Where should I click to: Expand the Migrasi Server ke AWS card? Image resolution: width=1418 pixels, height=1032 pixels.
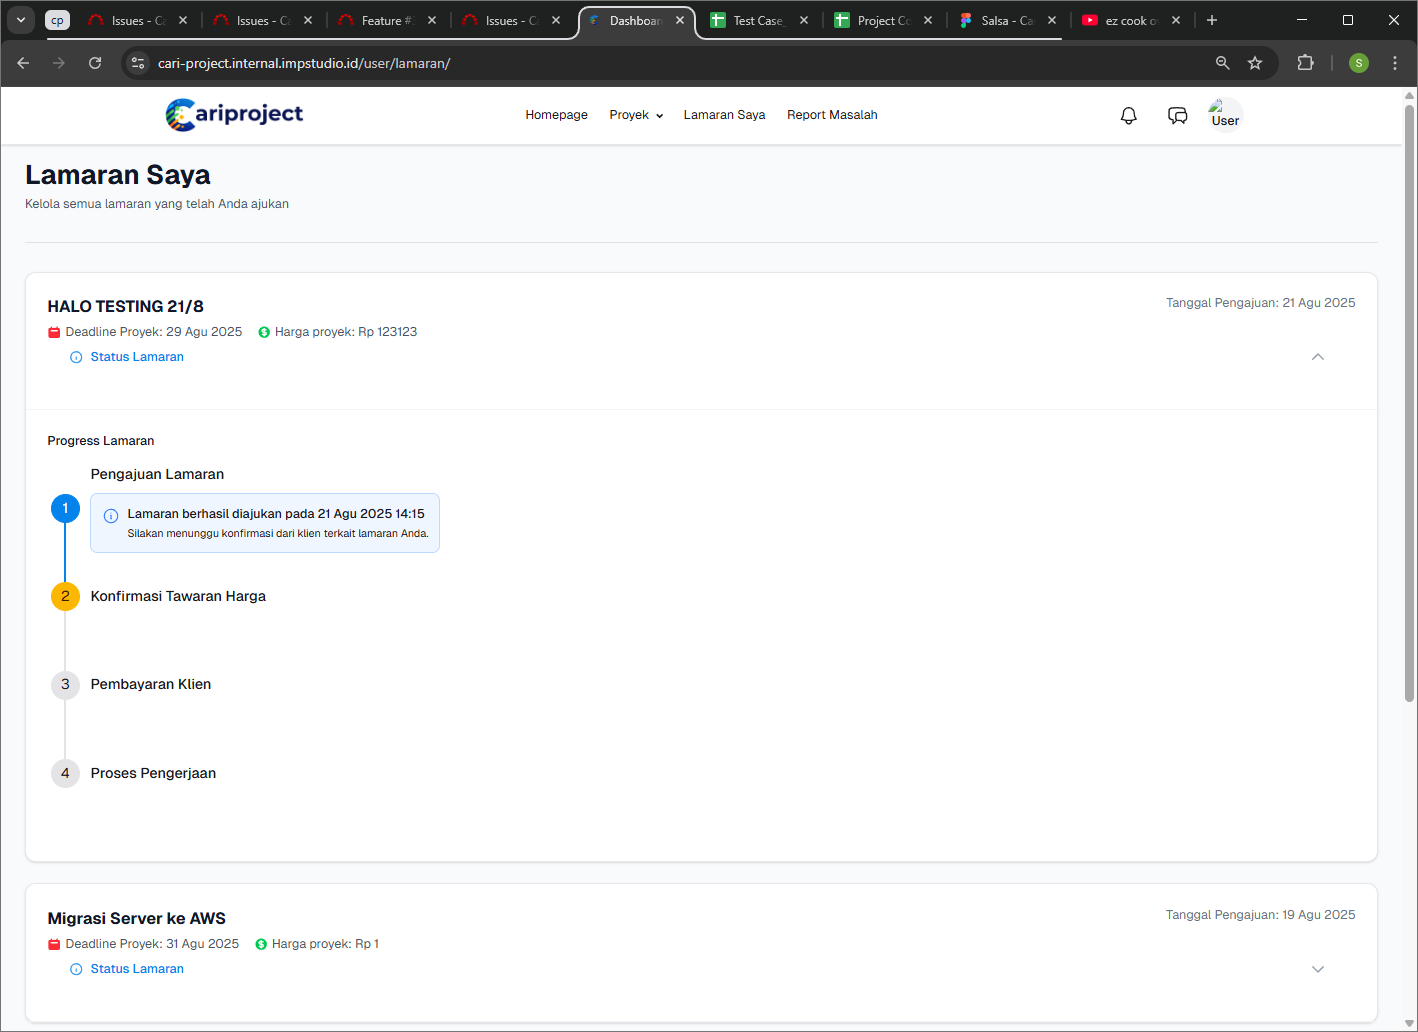coord(1317,969)
